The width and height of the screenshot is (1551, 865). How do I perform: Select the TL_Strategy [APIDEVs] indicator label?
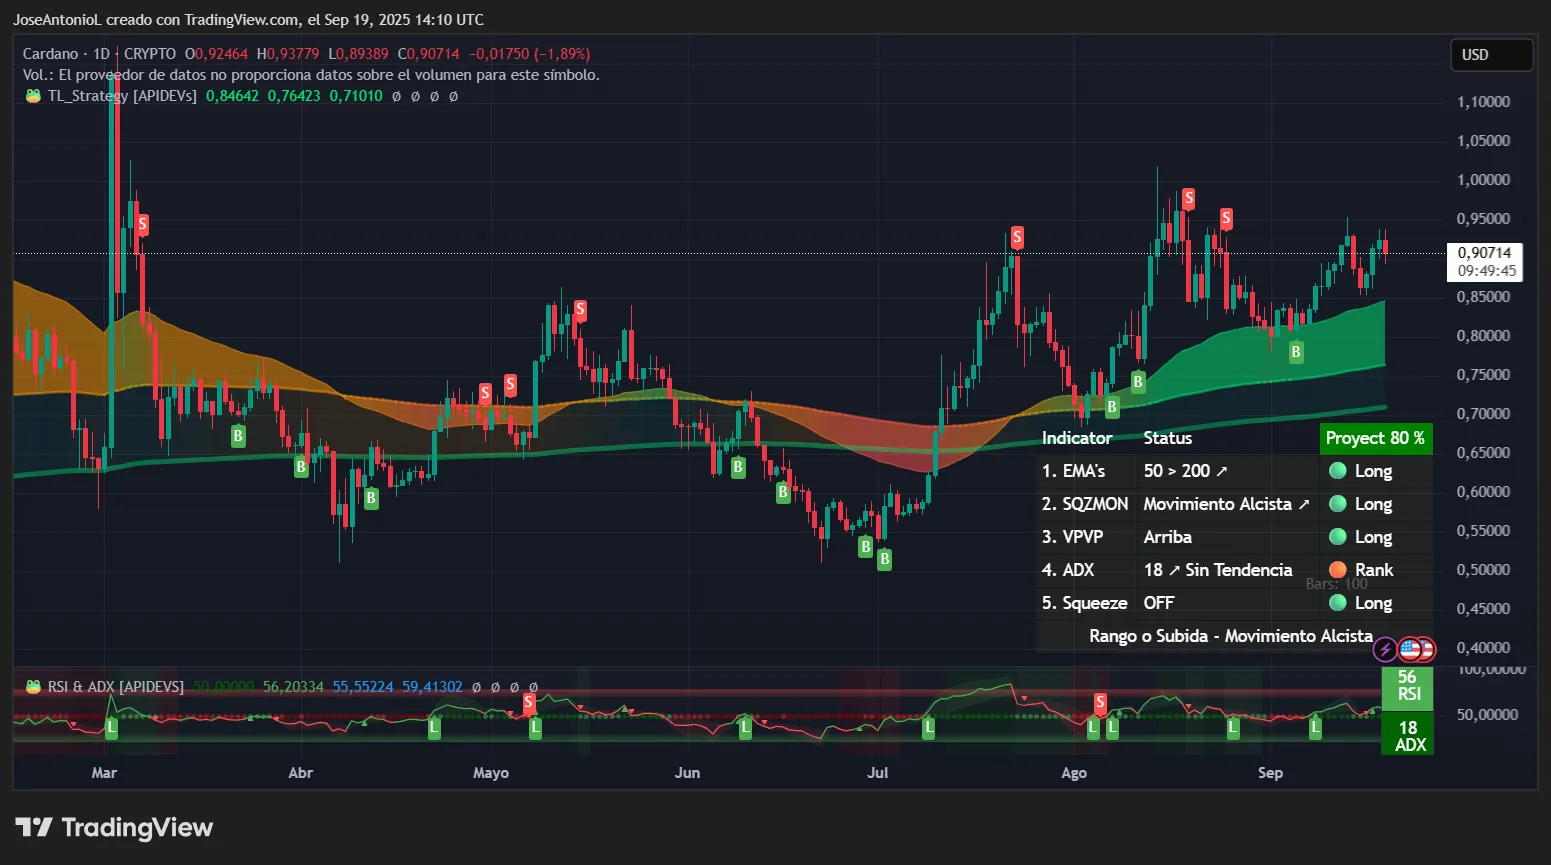122,96
